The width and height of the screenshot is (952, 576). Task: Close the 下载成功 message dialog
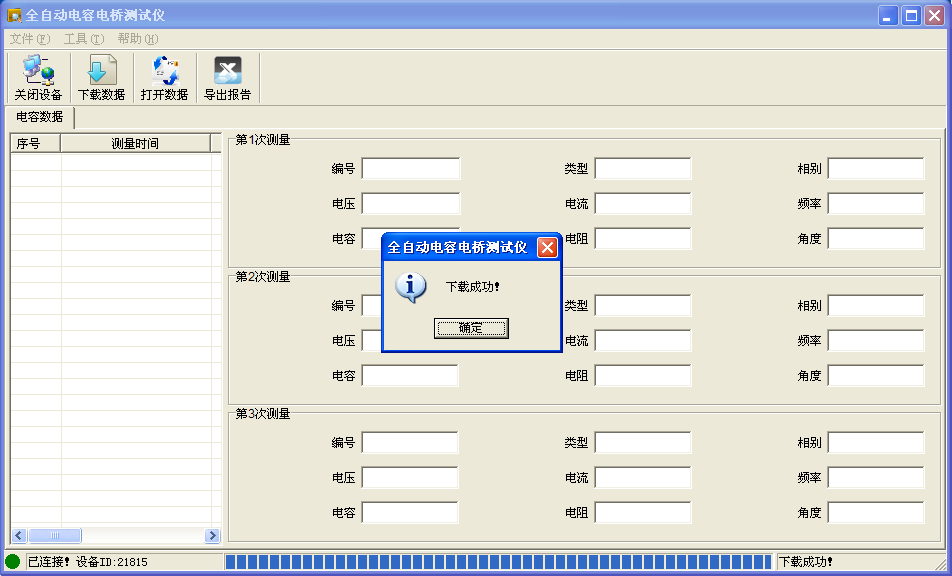point(547,248)
